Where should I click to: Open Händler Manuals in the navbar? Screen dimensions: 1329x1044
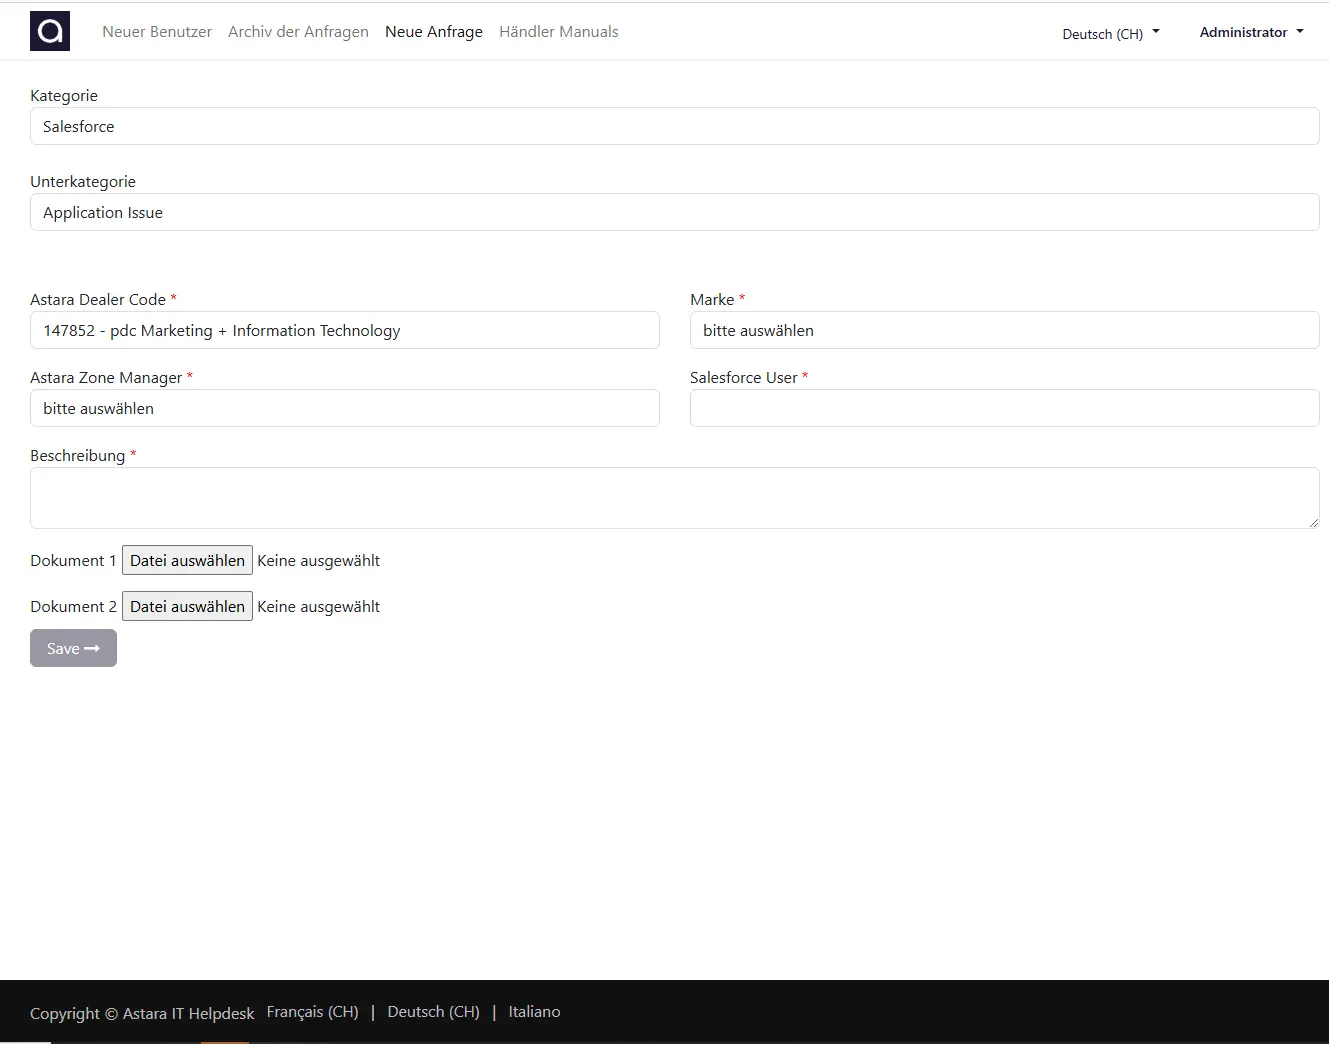click(x=558, y=32)
